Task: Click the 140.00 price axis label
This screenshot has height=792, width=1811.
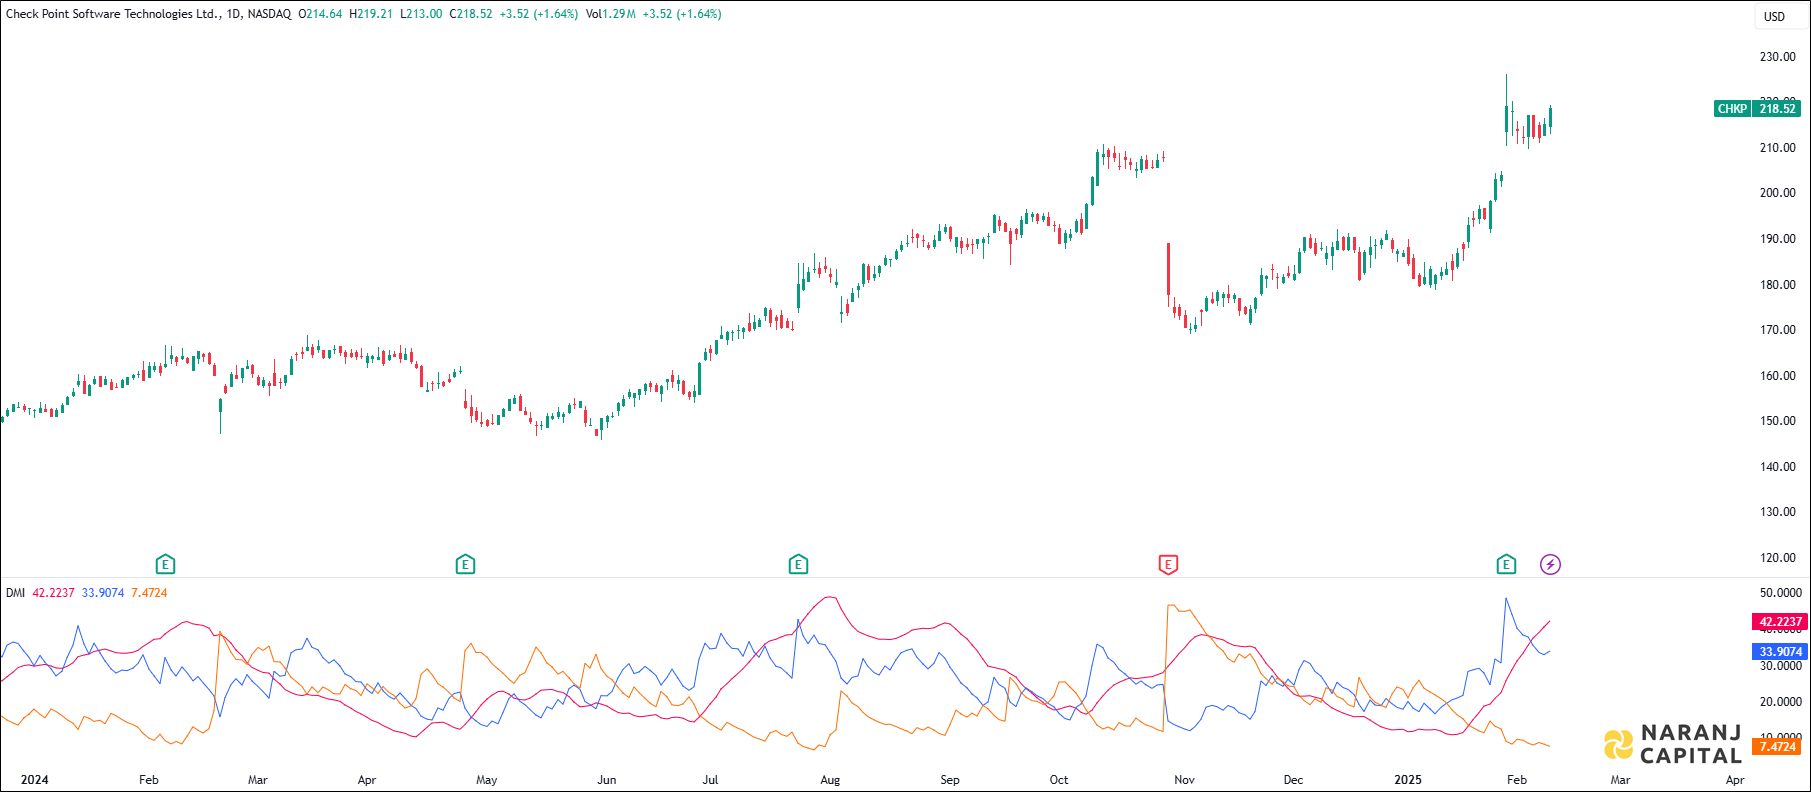Action: click(x=1777, y=467)
